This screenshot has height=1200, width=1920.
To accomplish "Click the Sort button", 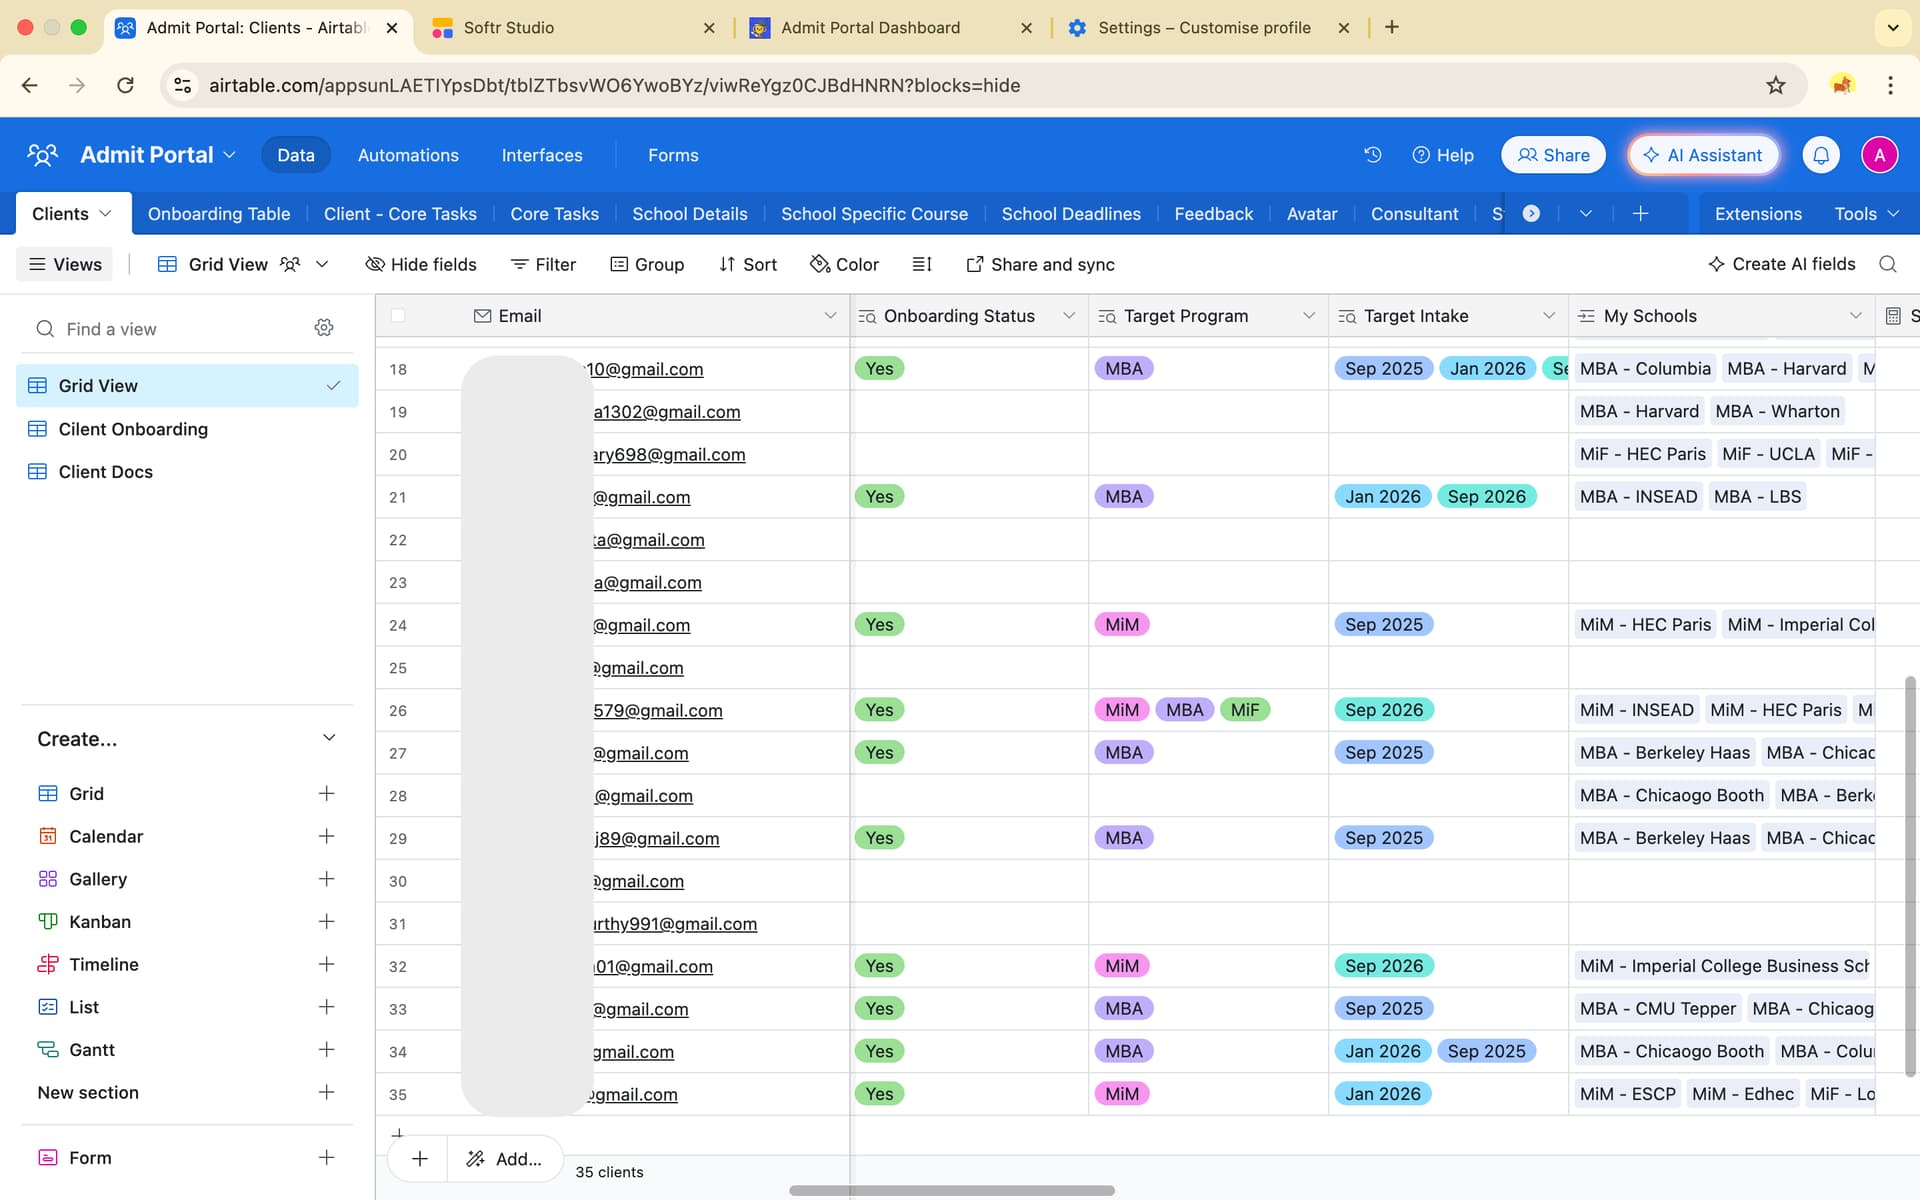I will tap(747, 264).
